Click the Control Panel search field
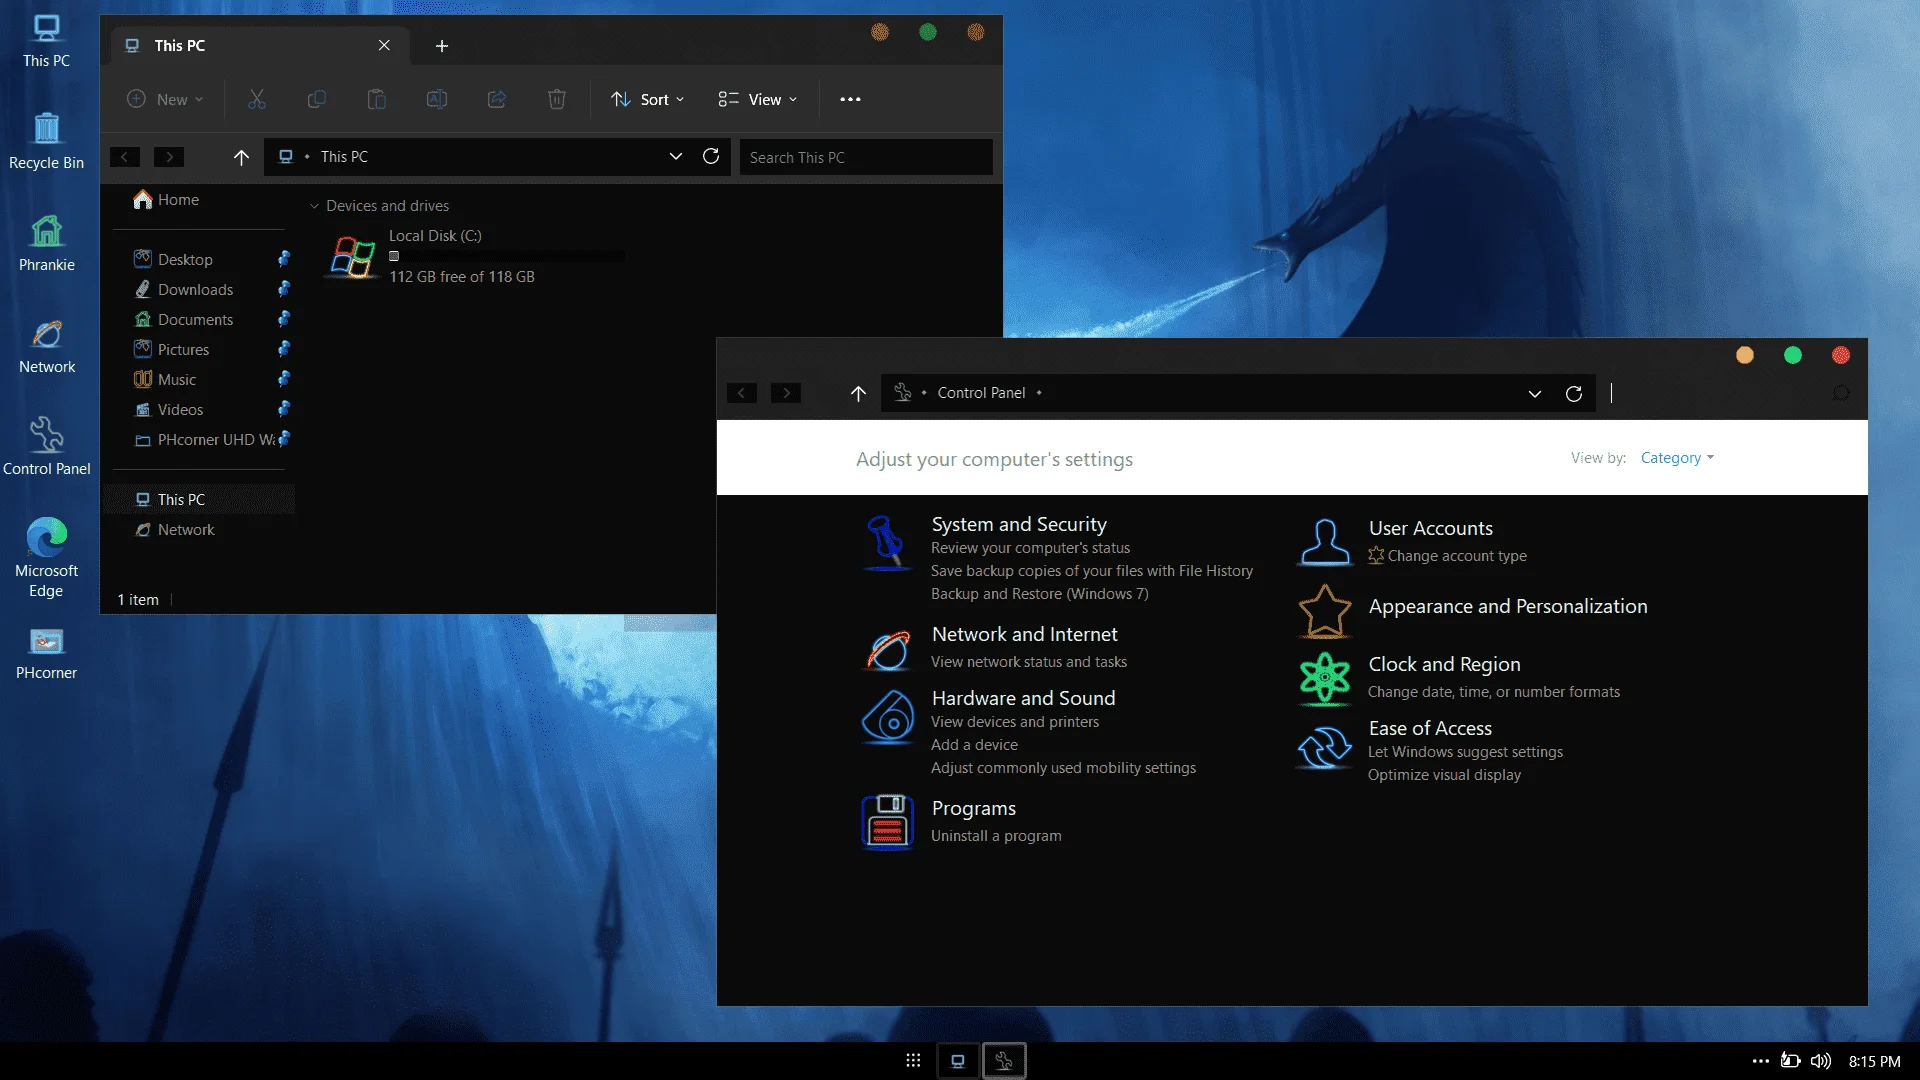The height and width of the screenshot is (1080, 1920). pos(1731,393)
